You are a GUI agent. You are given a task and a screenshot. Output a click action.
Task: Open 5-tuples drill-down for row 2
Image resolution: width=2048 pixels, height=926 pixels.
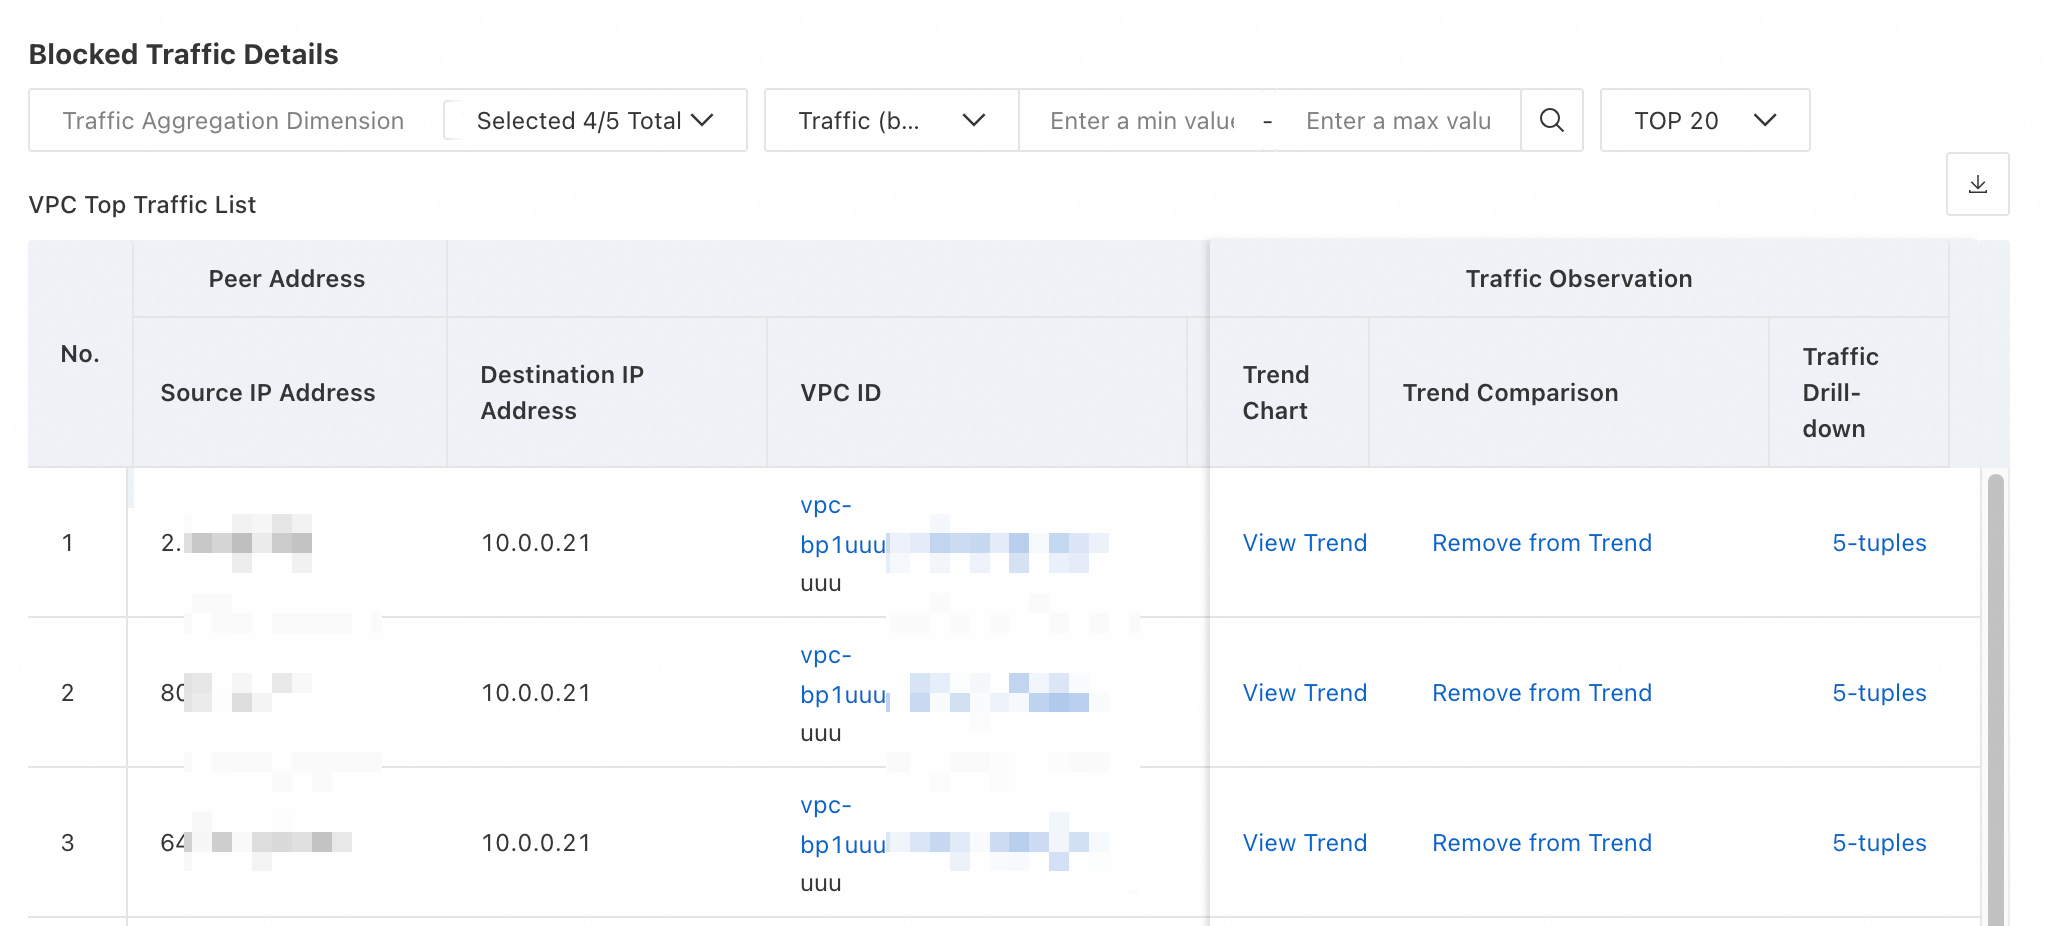tap(1878, 693)
